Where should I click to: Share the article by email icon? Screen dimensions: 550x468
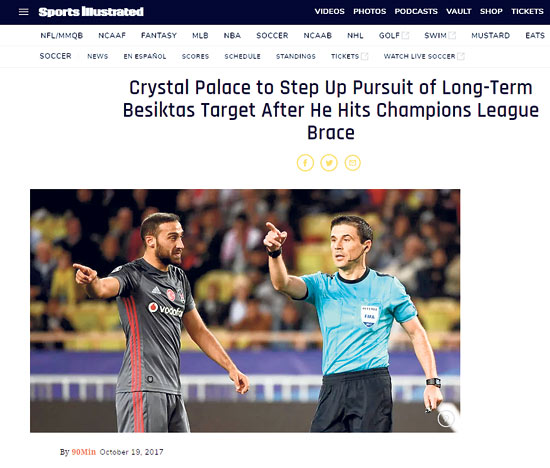coord(353,163)
